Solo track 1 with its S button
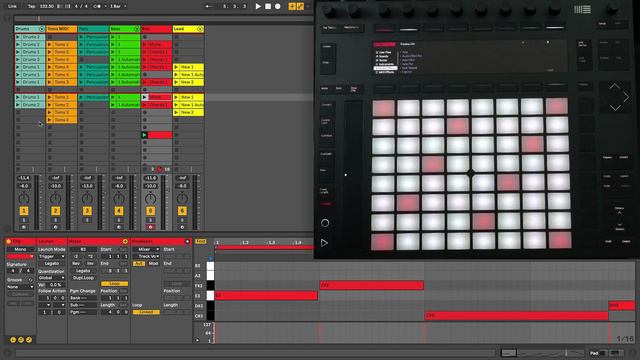The height and width of the screenshot is (360, 640). [x=24, y=220]
